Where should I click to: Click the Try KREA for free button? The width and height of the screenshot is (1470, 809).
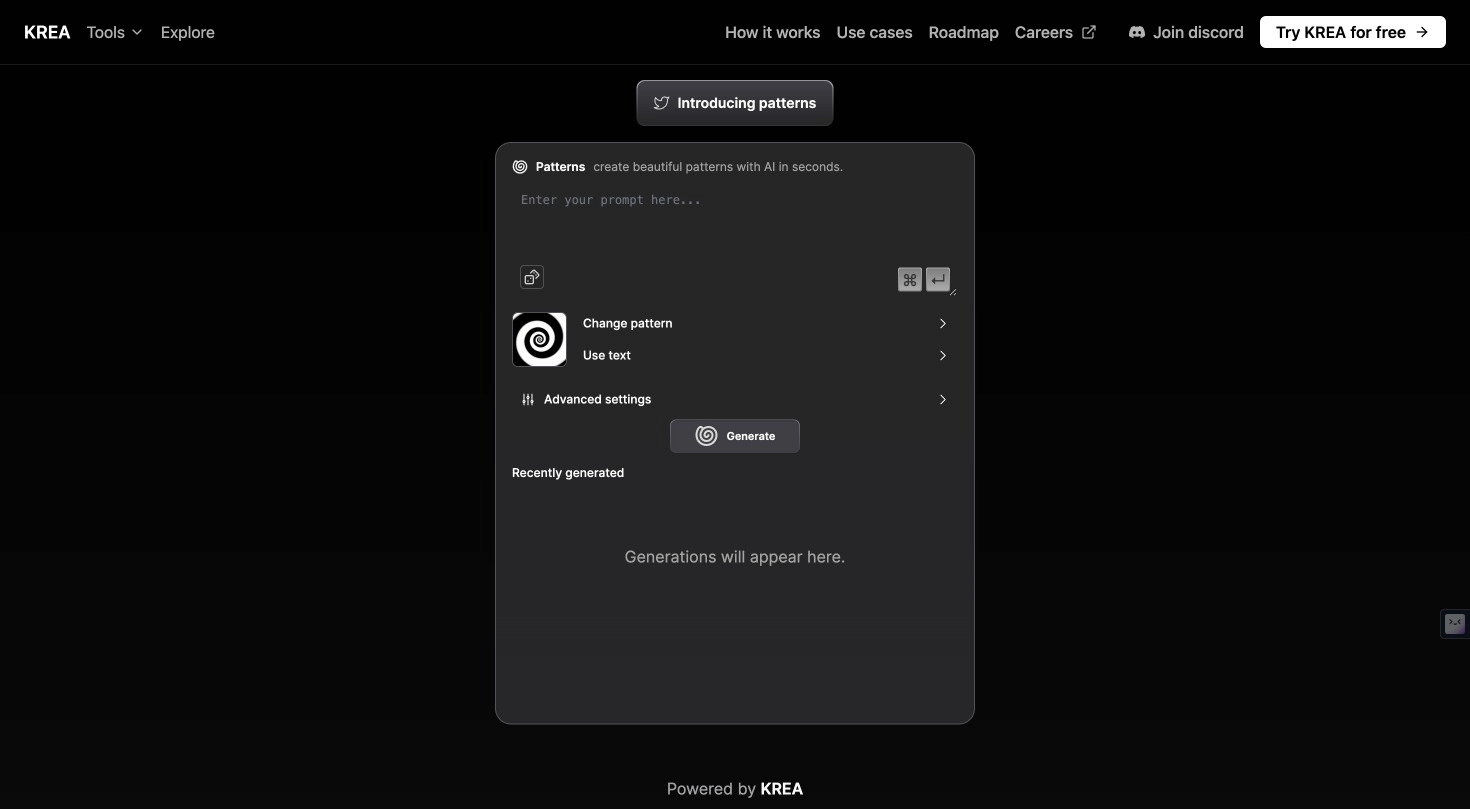click(1352, 32)
